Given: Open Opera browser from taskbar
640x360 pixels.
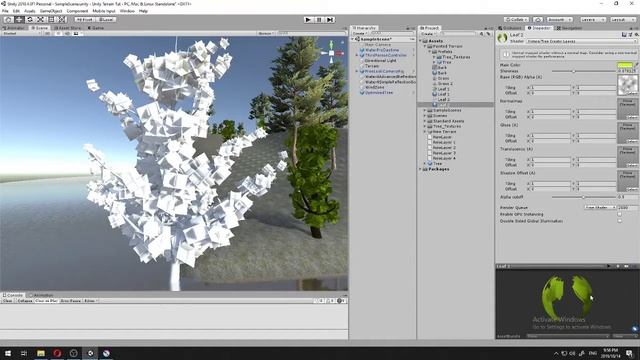Looking at the screenshot, I should 57,353.
